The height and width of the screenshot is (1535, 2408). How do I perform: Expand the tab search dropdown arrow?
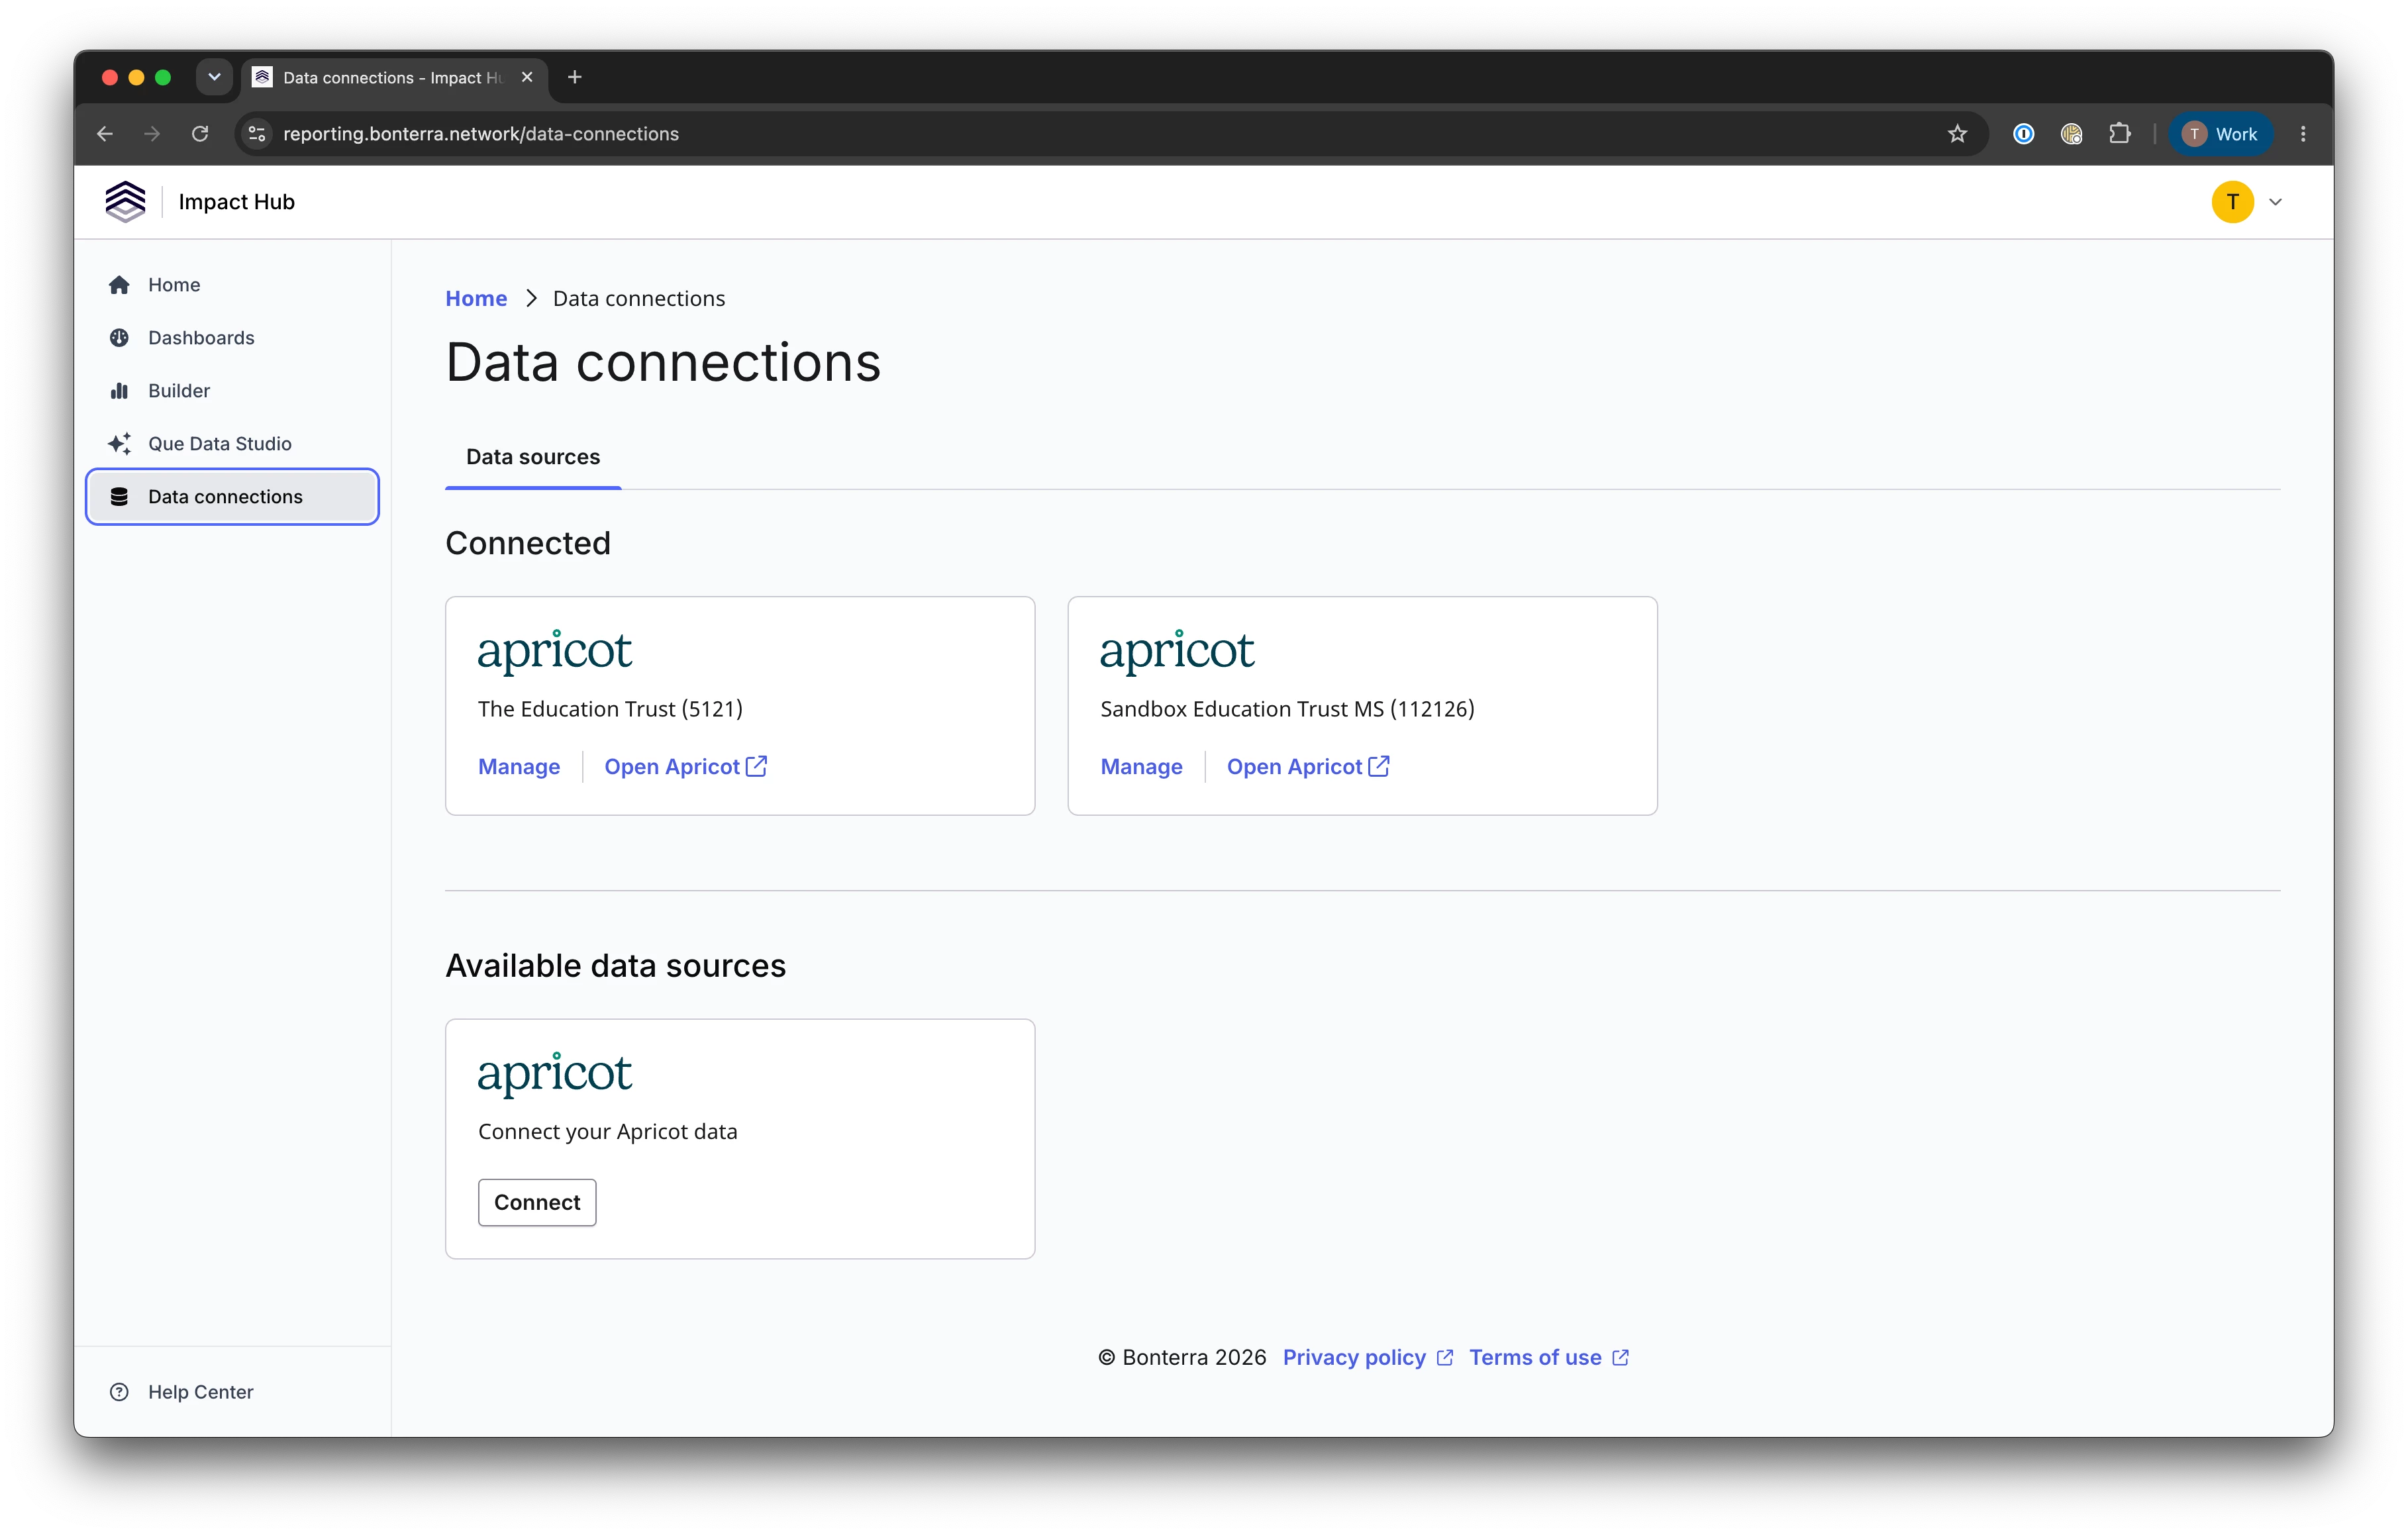click(x=214, y=77)
